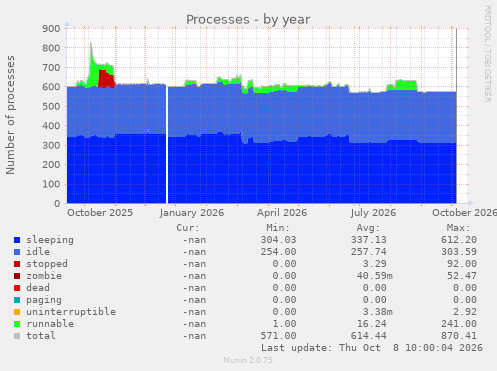Click the 'Min:' column header
This screenshot has width=497, height=371.
(278, 228)
